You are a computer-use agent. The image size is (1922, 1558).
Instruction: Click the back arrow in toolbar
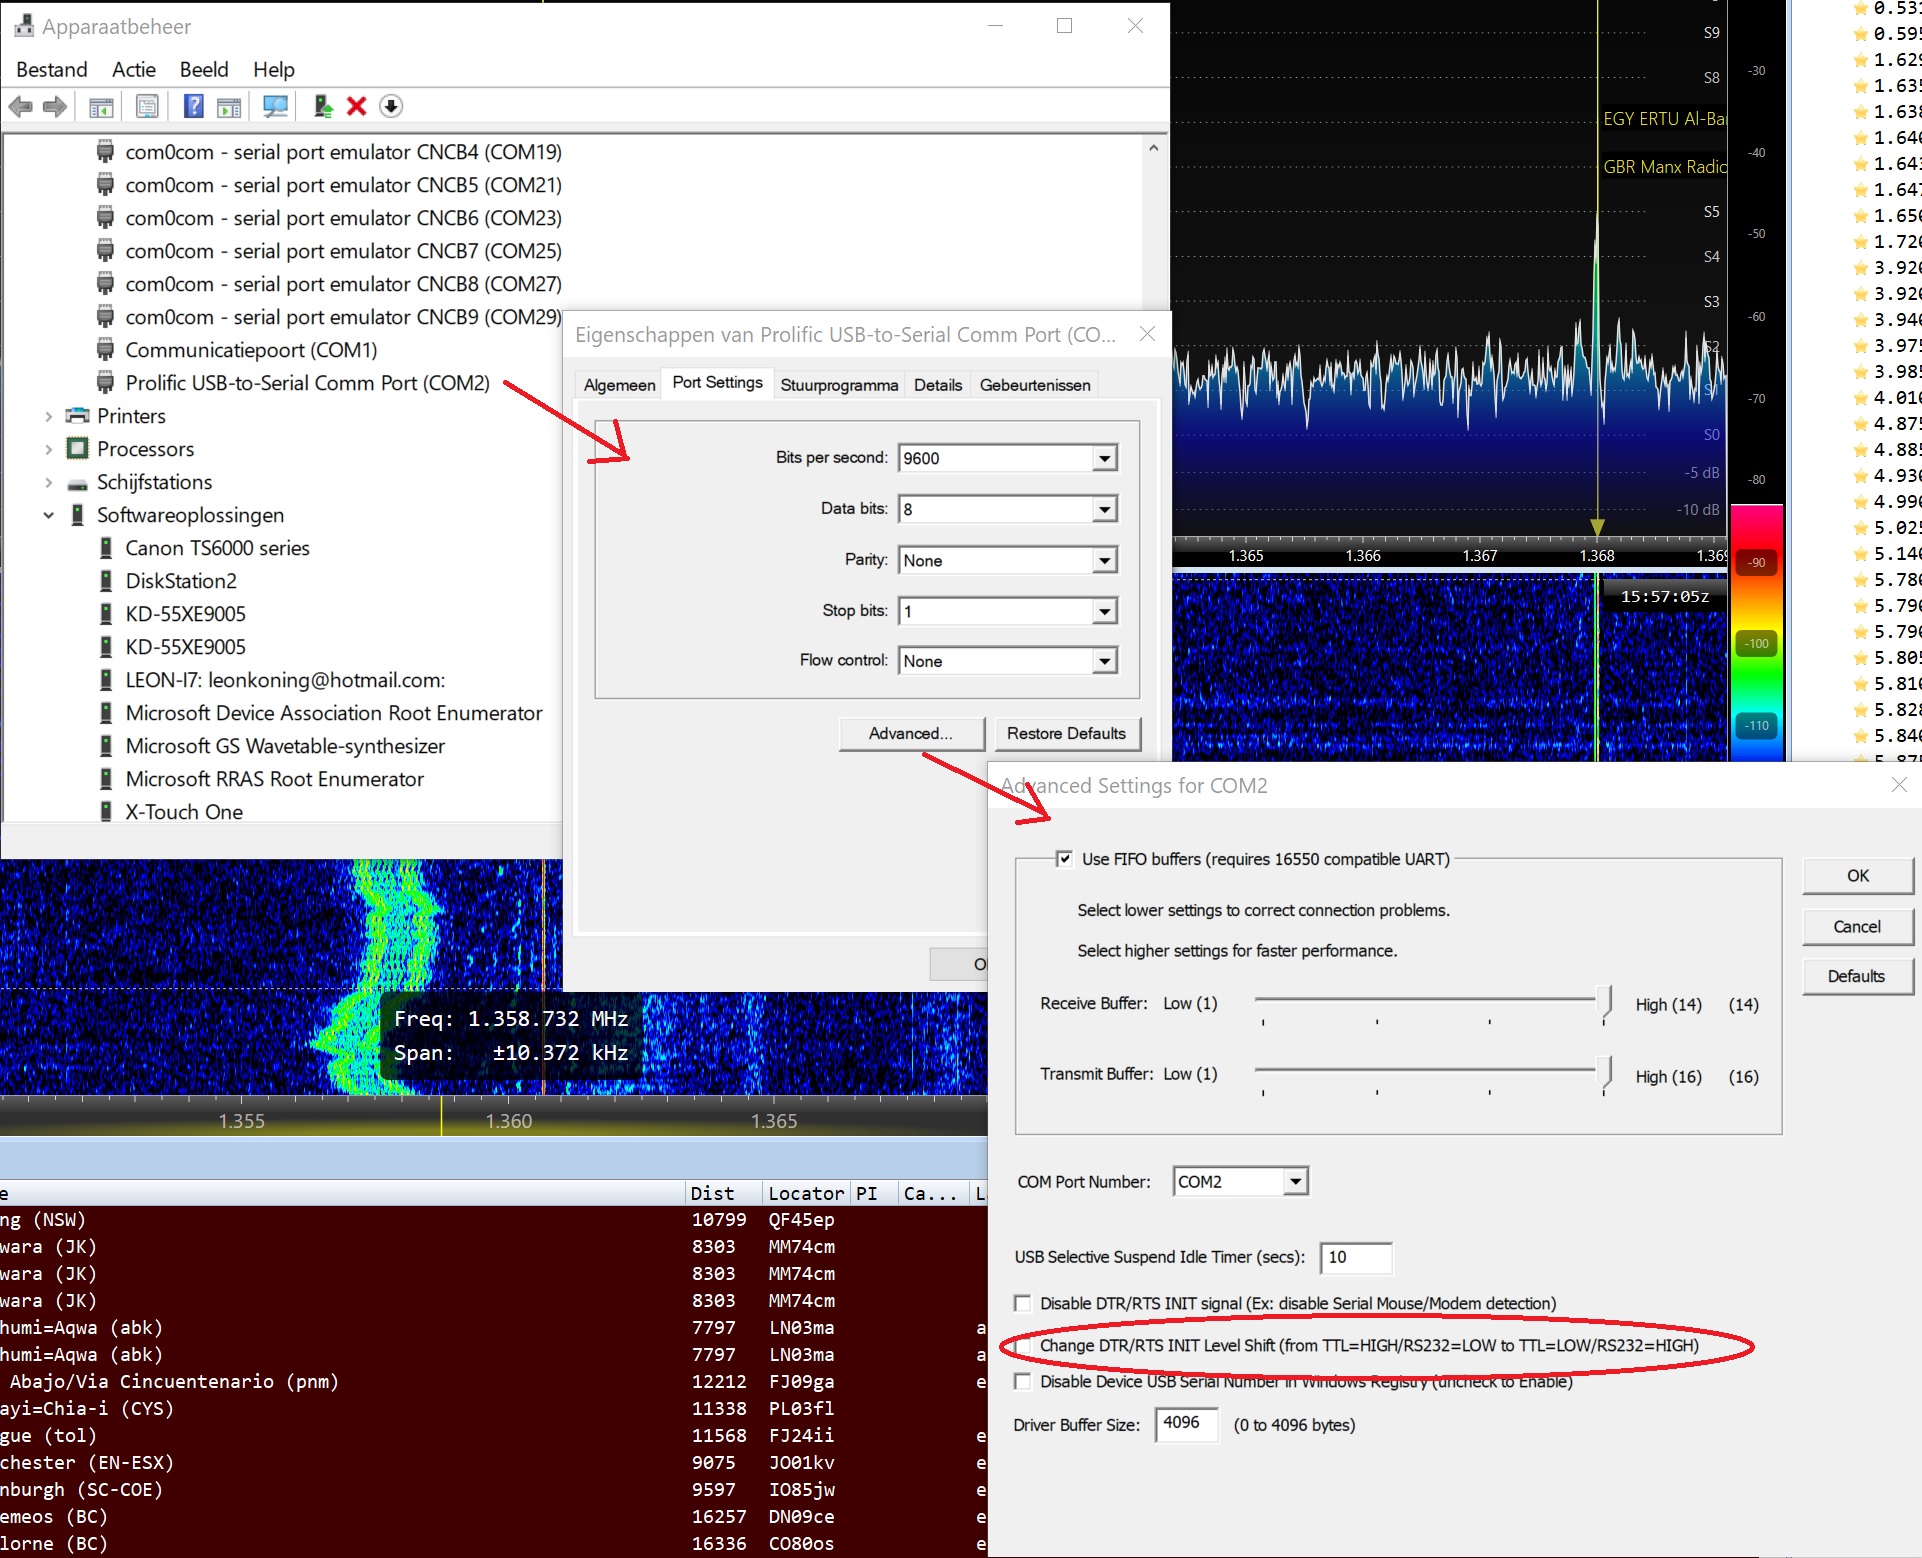(x=21, y=106)
